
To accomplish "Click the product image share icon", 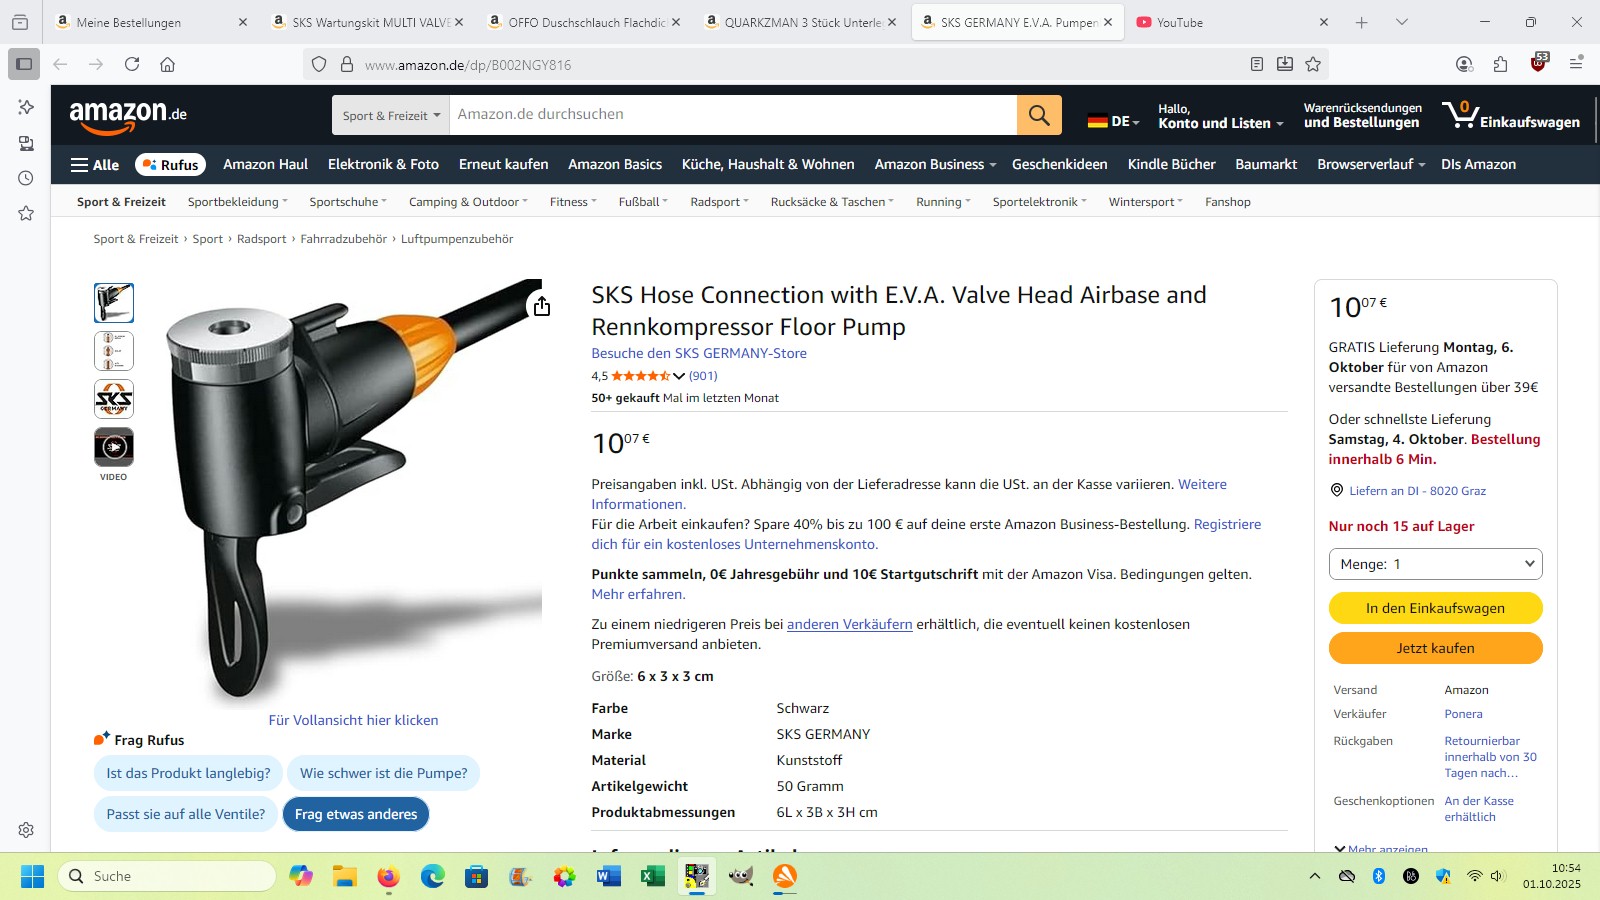I will [541, 306].
